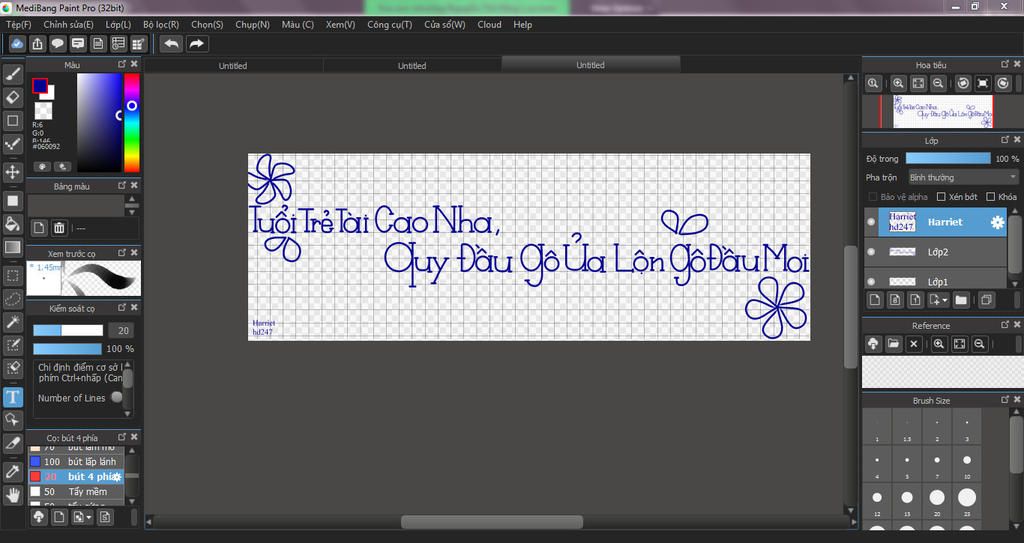The image size is (1024, 543).
Task: Select the bút lấp lánh brush
Action: pyautogui.click(x=76, y=461)
